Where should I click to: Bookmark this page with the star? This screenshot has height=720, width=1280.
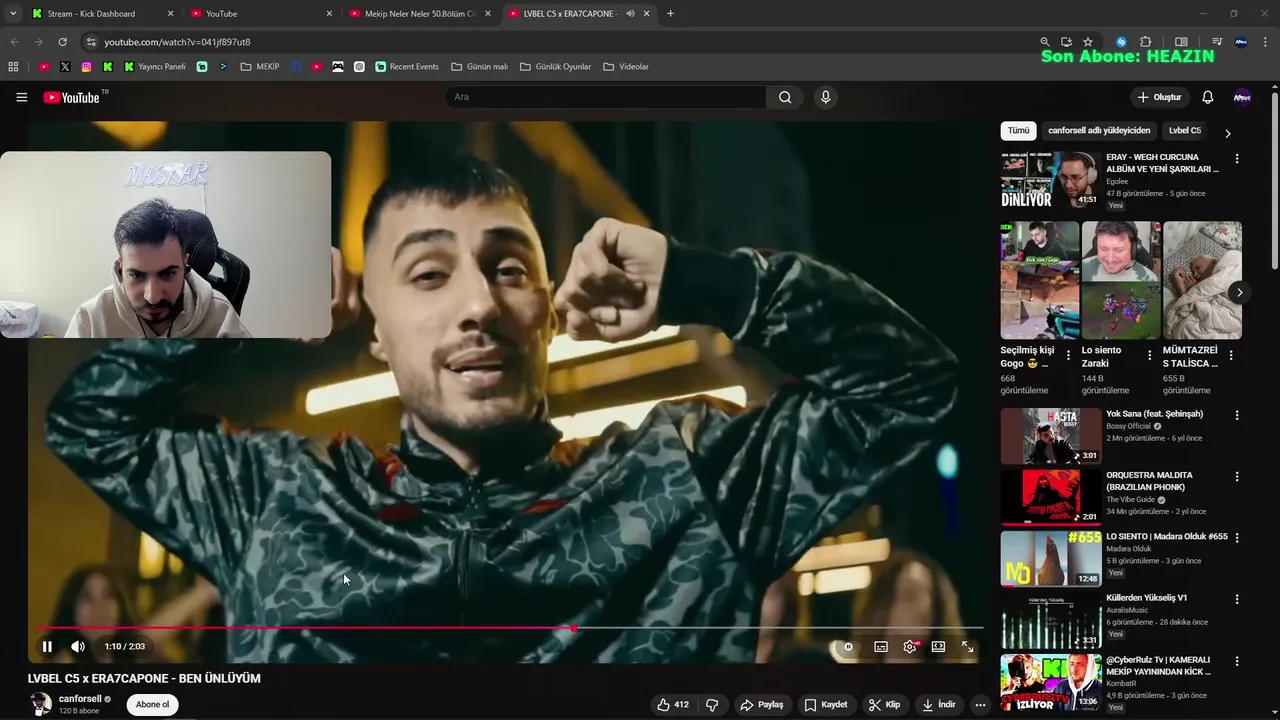[1088, 42]
